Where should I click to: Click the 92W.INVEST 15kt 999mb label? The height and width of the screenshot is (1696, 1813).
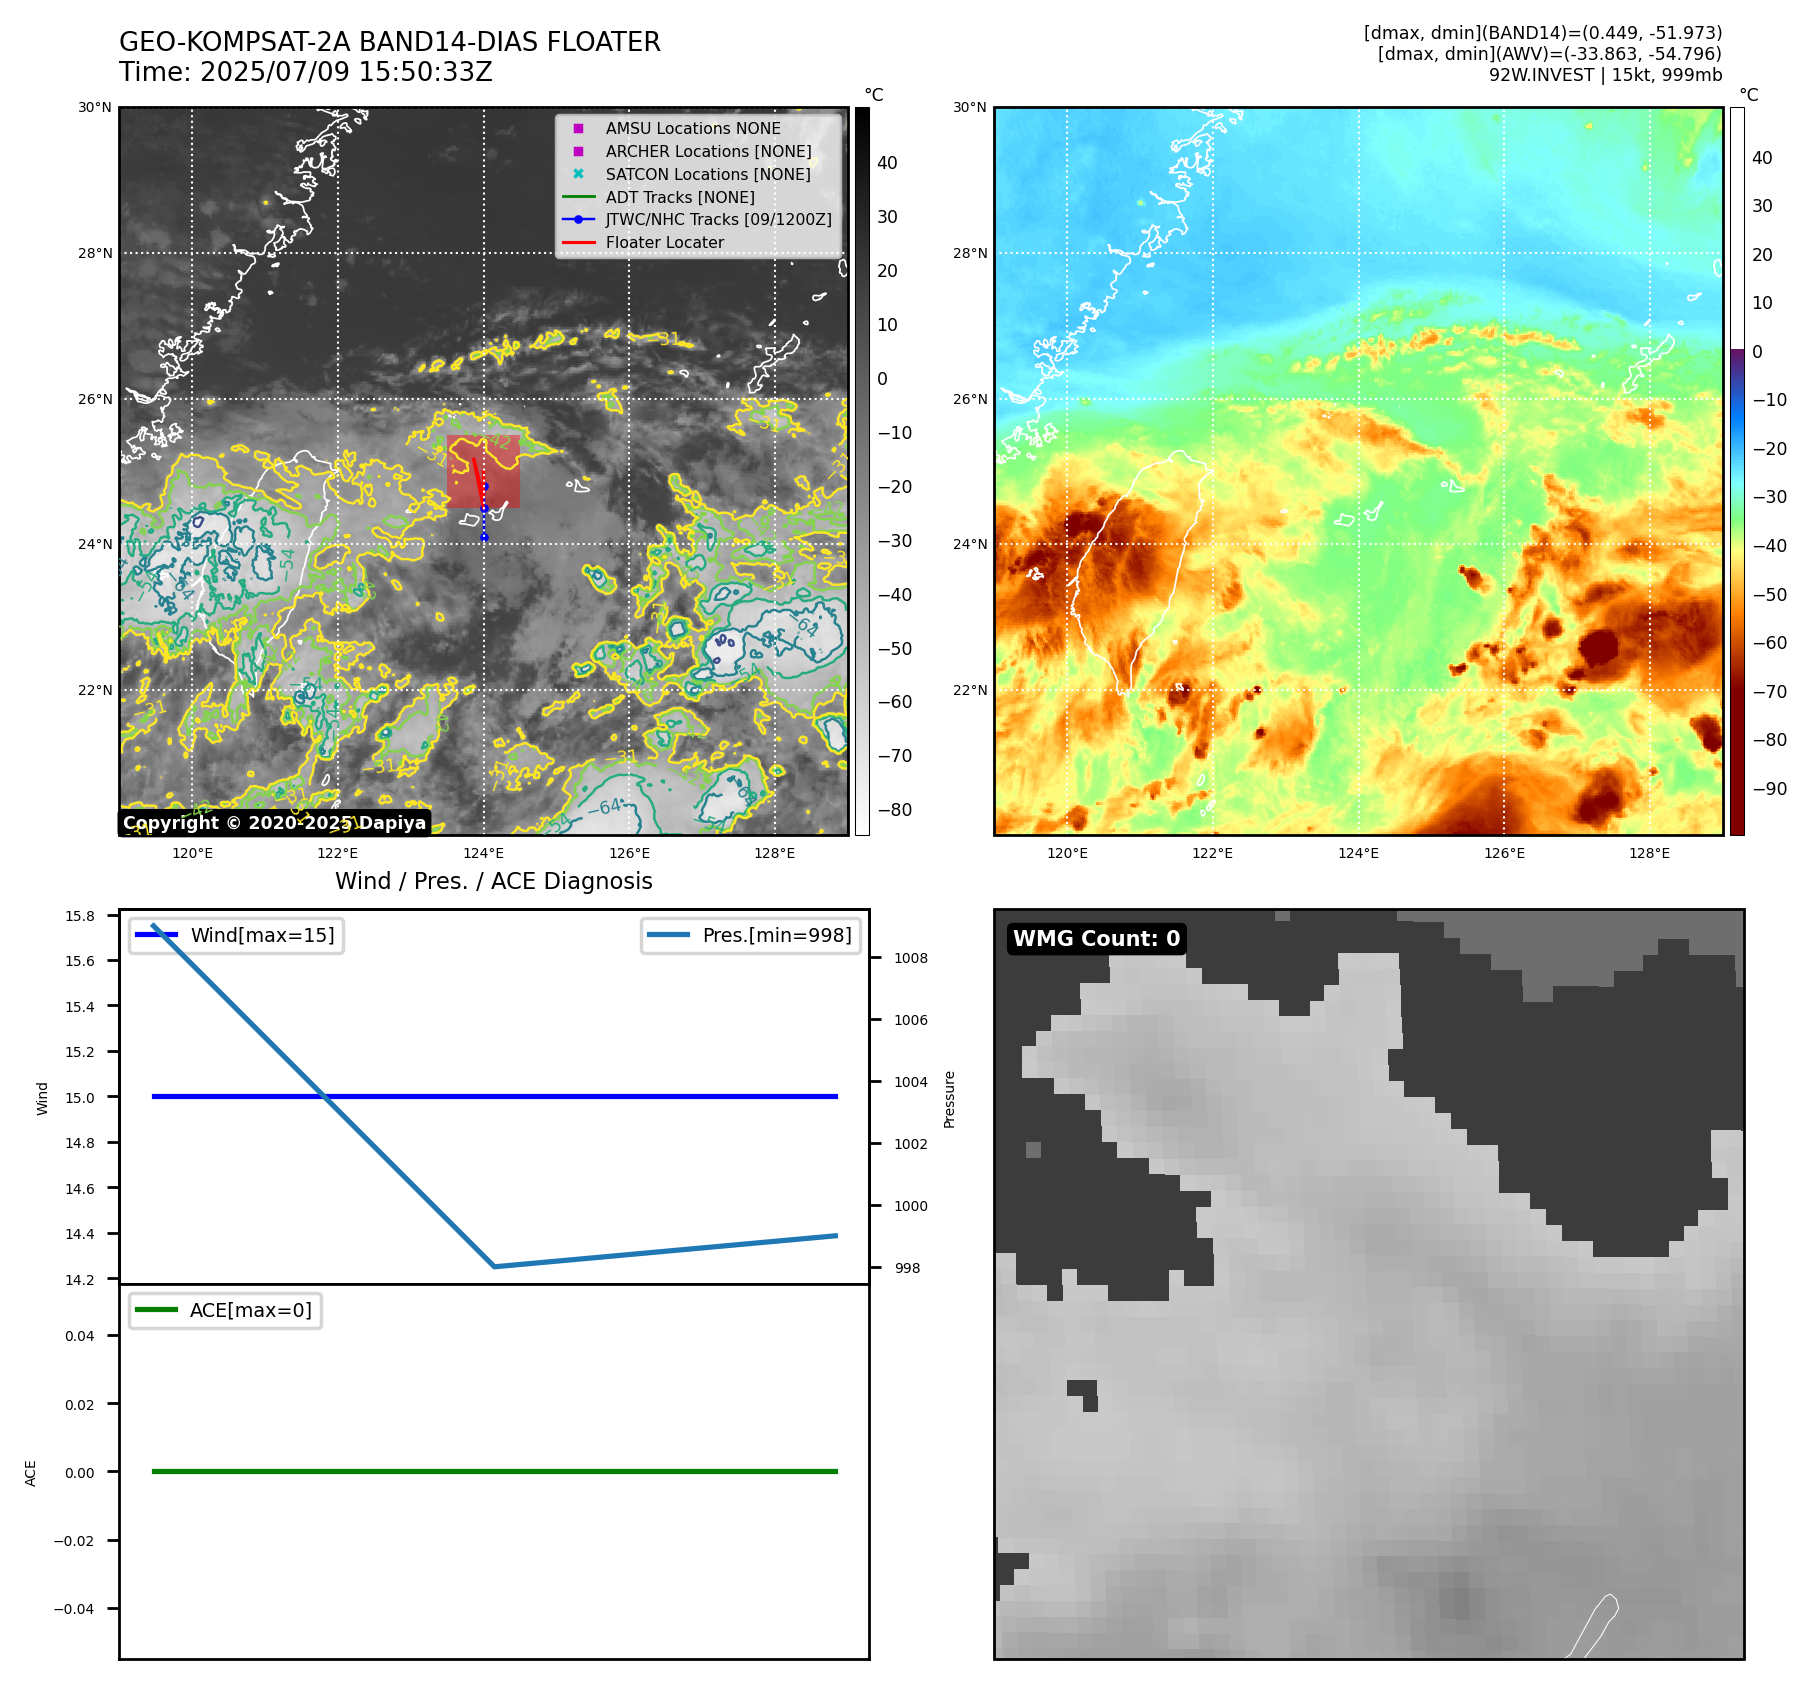click(1605, 75)
